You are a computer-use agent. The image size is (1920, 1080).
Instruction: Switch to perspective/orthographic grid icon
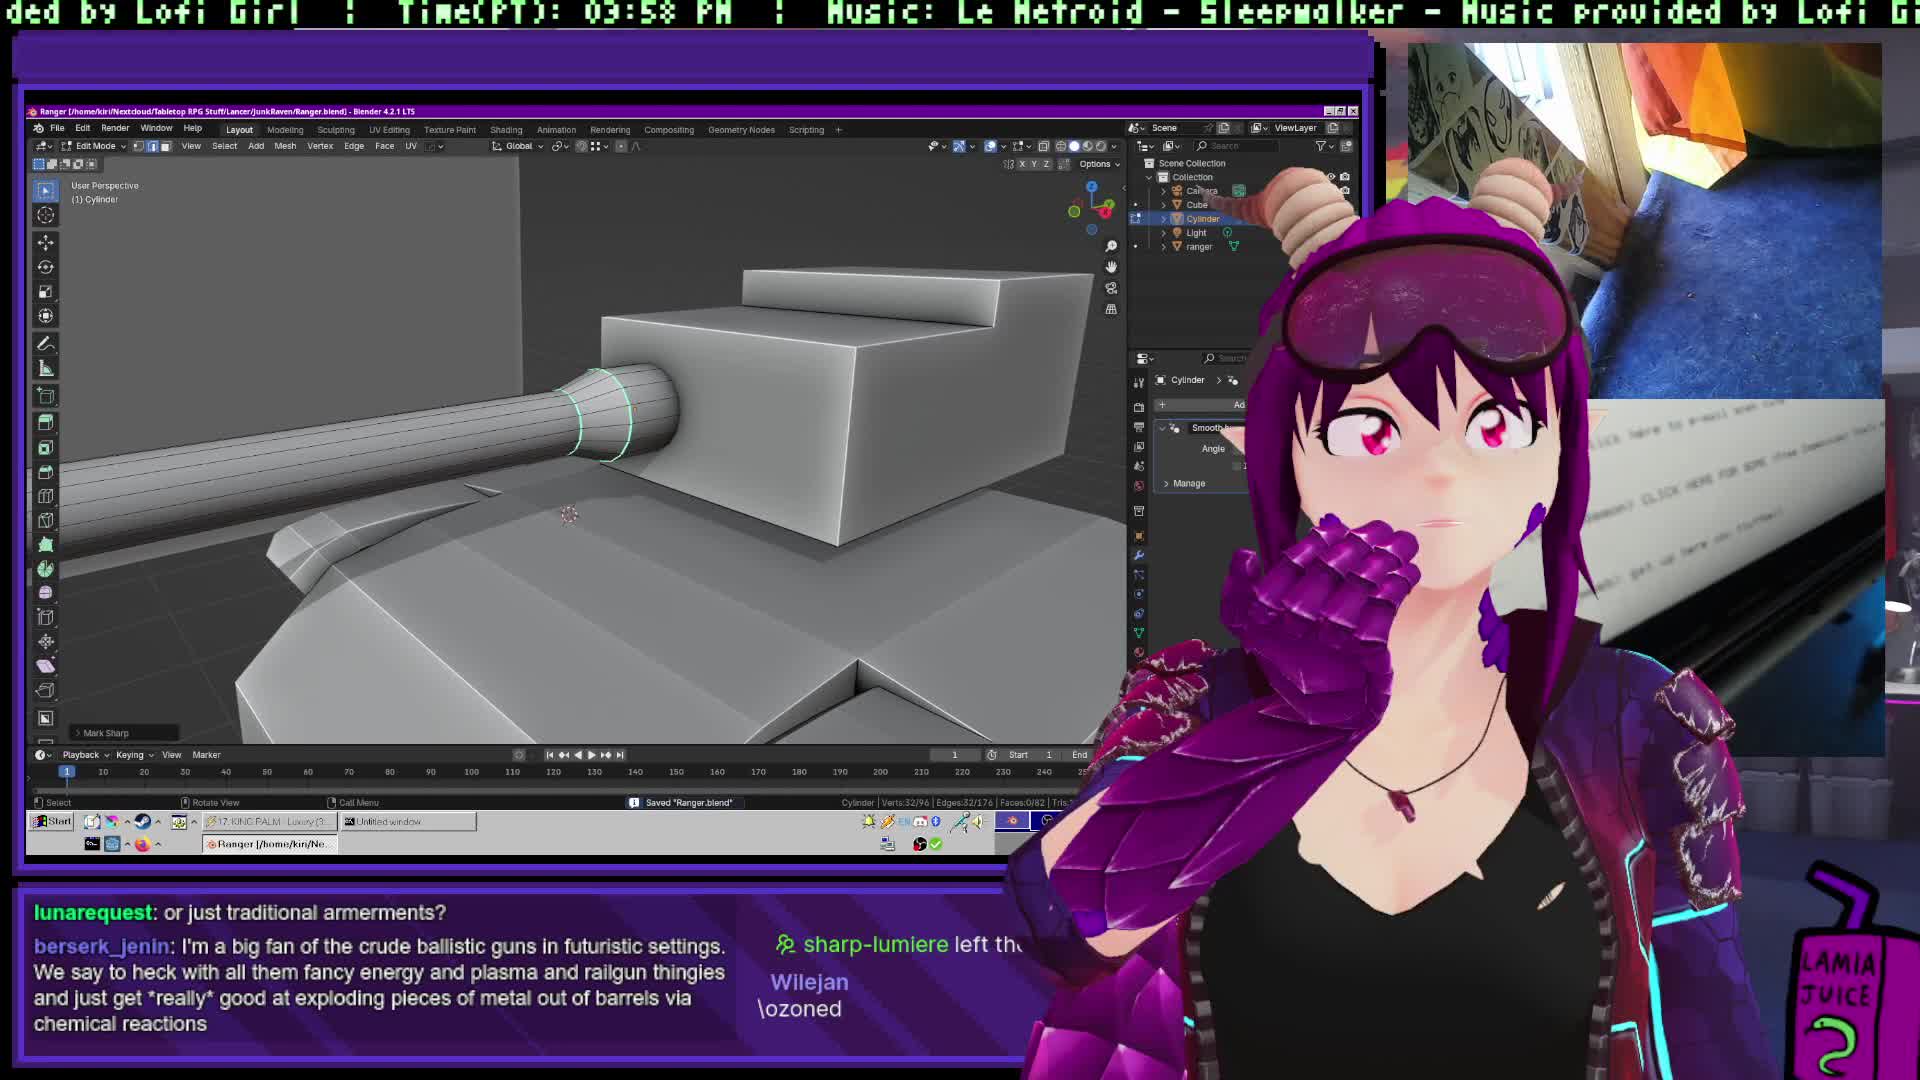(1111, 309)
